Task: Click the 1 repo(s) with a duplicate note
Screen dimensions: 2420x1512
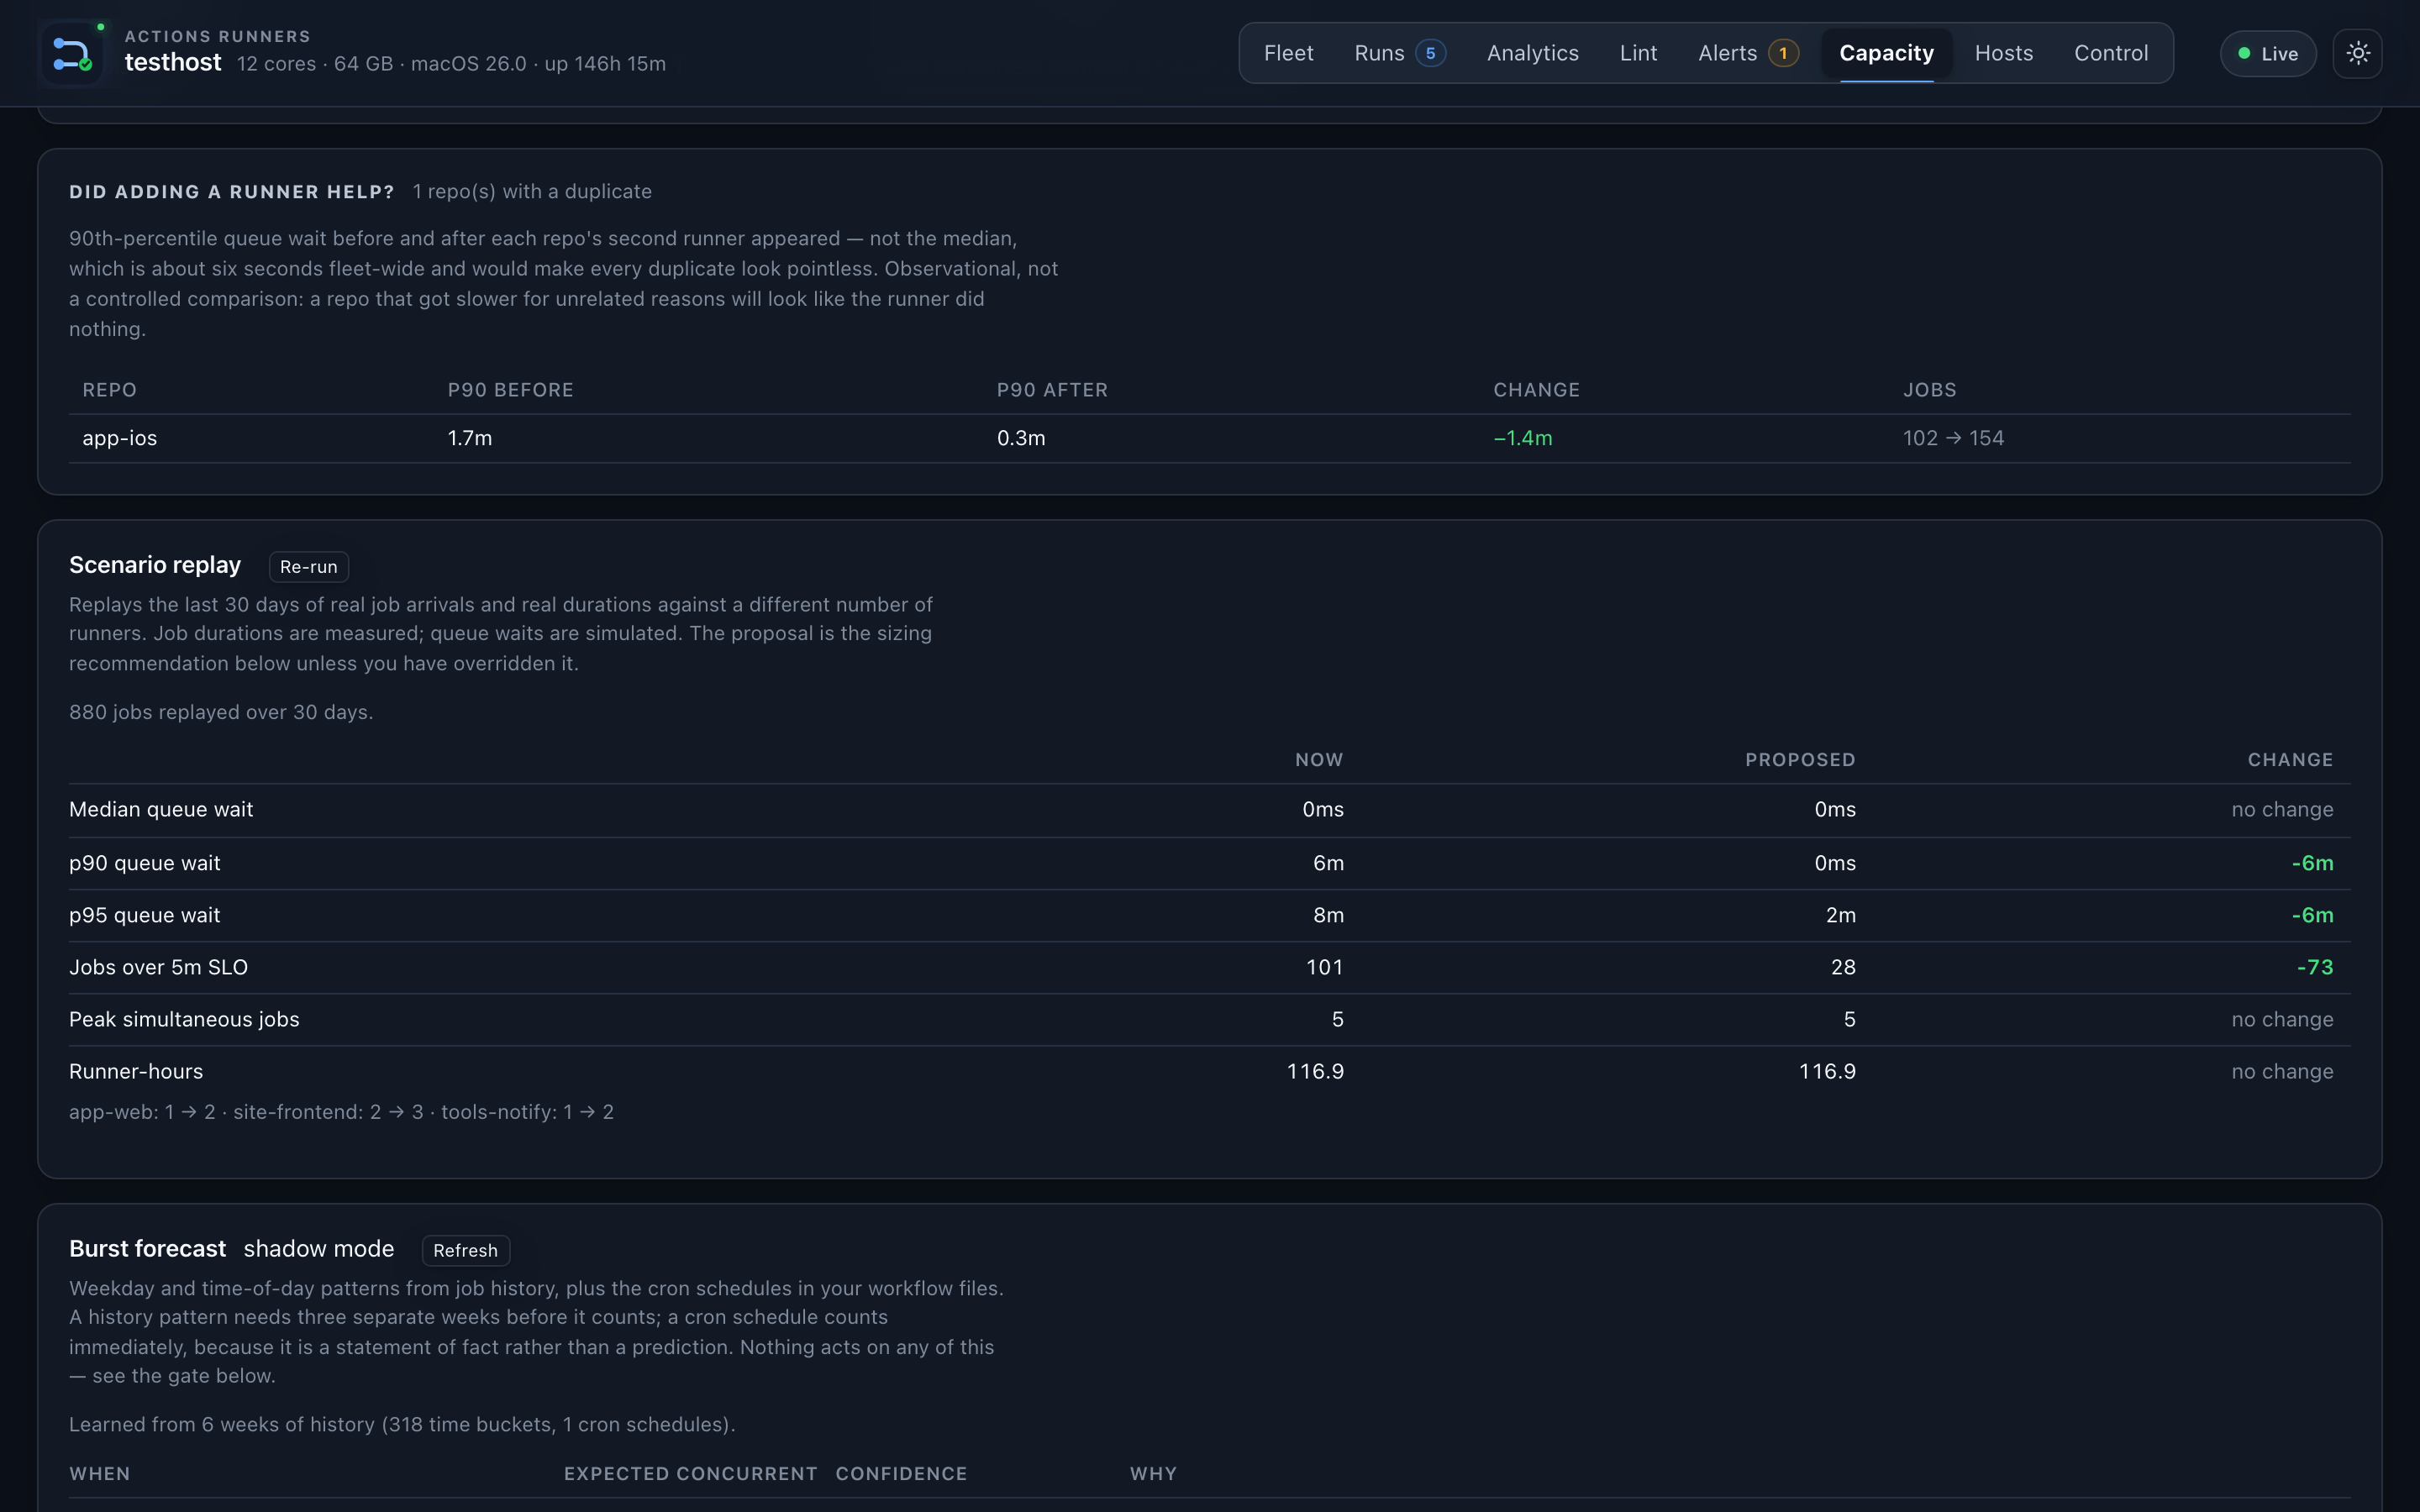Action: [x=532, y=192]
